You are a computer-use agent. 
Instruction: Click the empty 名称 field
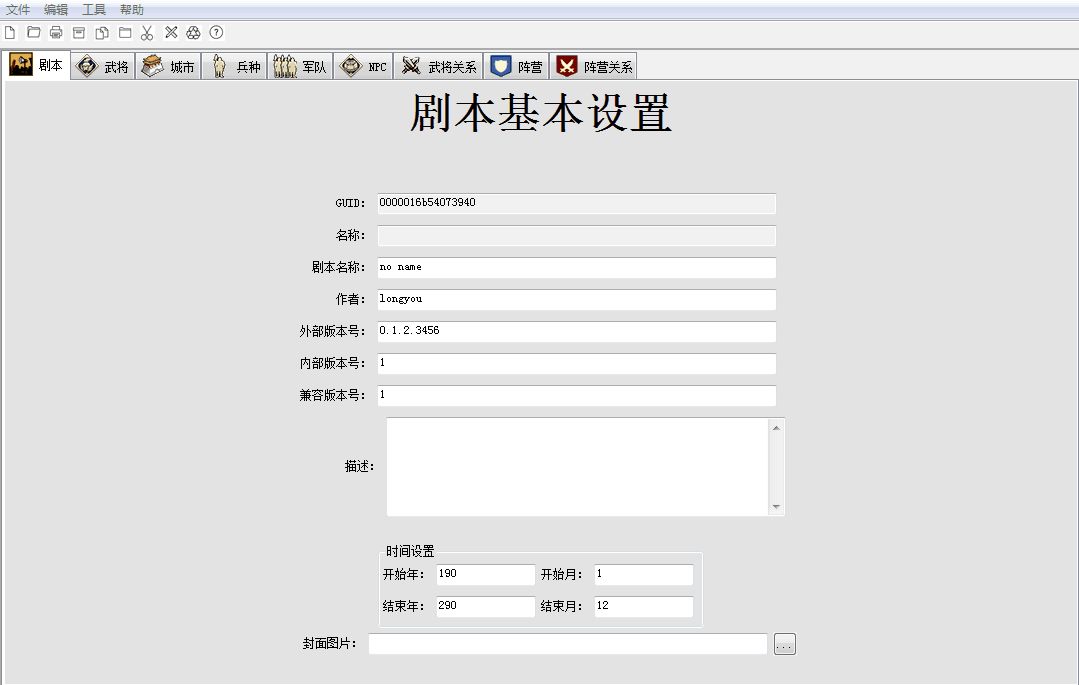tap(577, 235)
